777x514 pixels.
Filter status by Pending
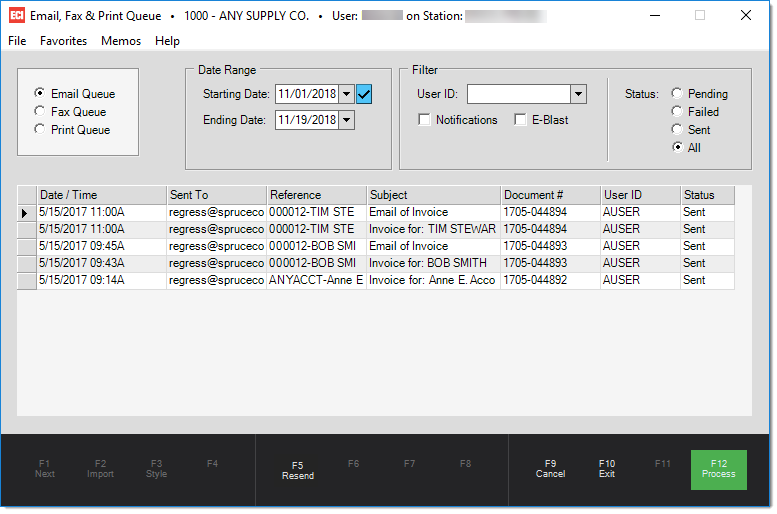click(x=677, y=93)
